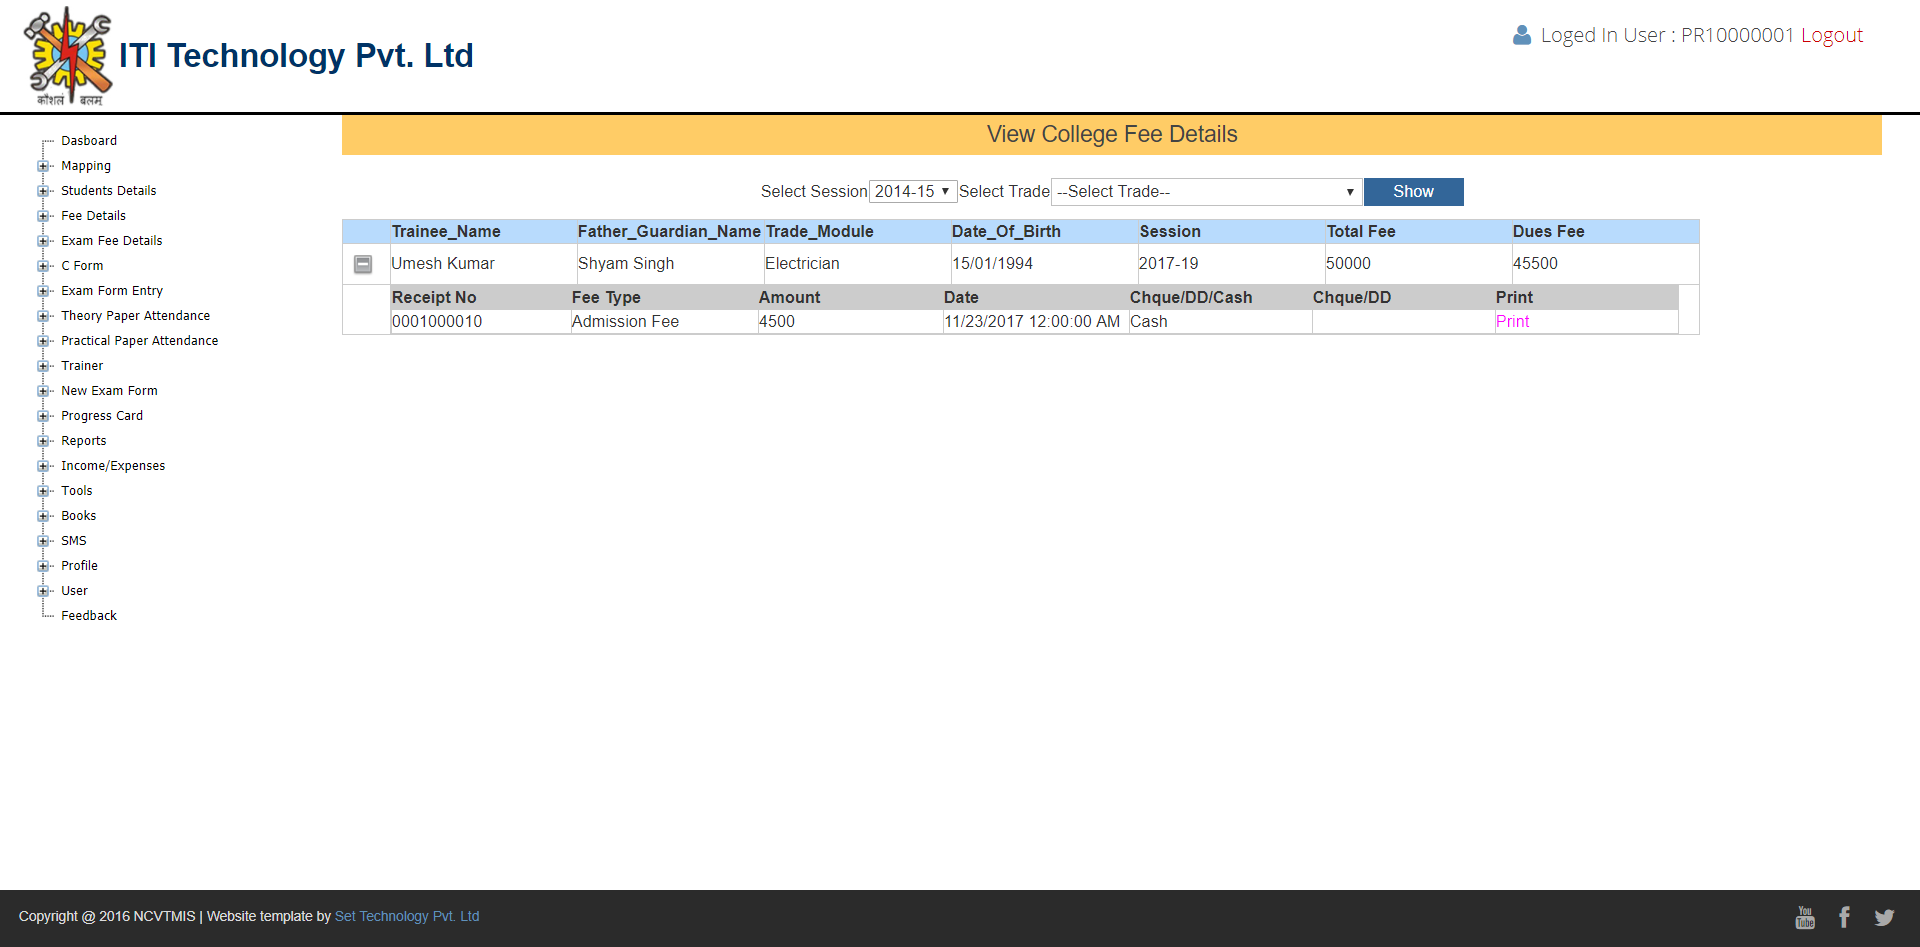Click the Print link for receipt 0001000010
1920x947 pixels.
point(1512,322)
